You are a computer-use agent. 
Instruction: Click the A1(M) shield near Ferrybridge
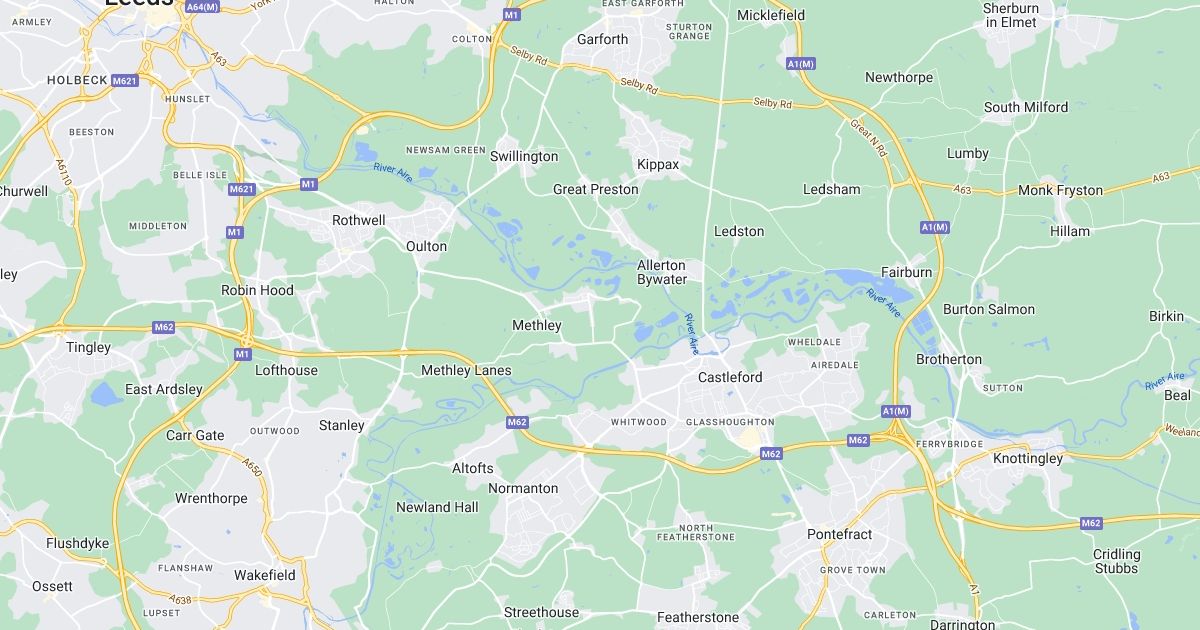(x=896, y=411)
